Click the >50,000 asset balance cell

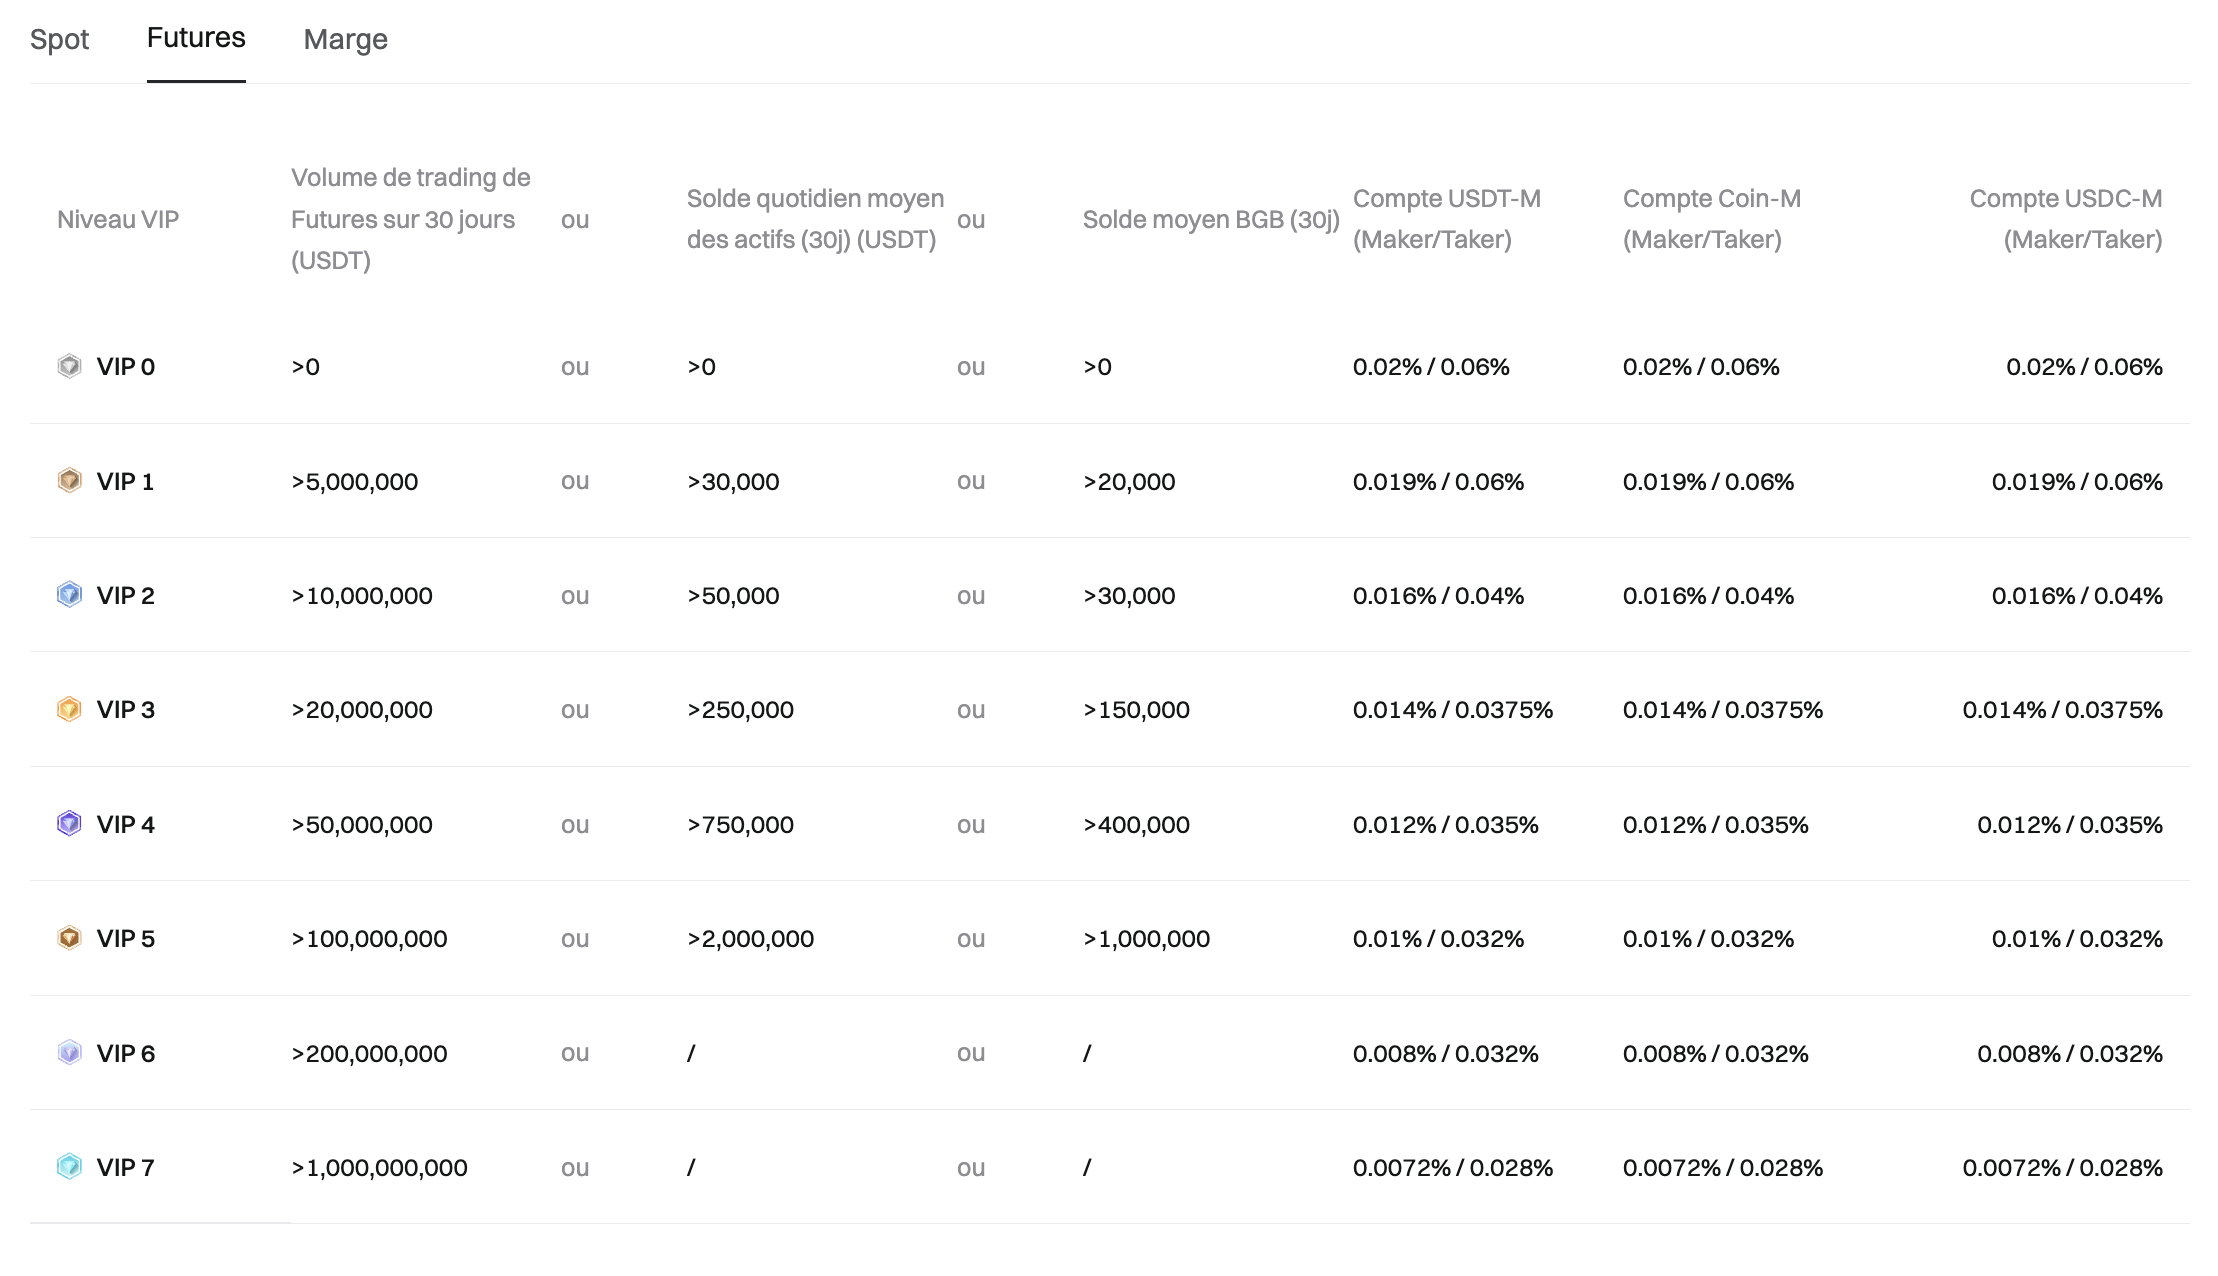(x=733, y=596)
